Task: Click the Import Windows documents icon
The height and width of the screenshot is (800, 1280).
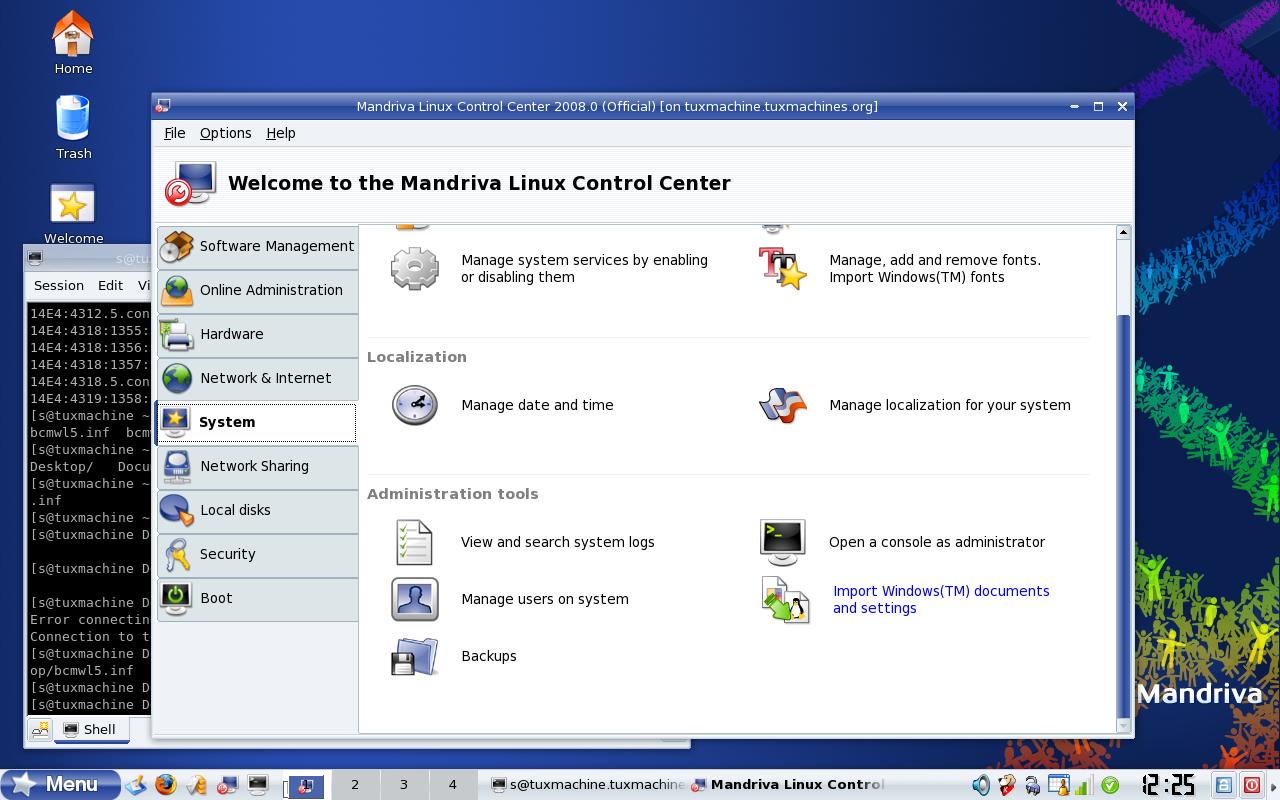Action: point(785,599)
